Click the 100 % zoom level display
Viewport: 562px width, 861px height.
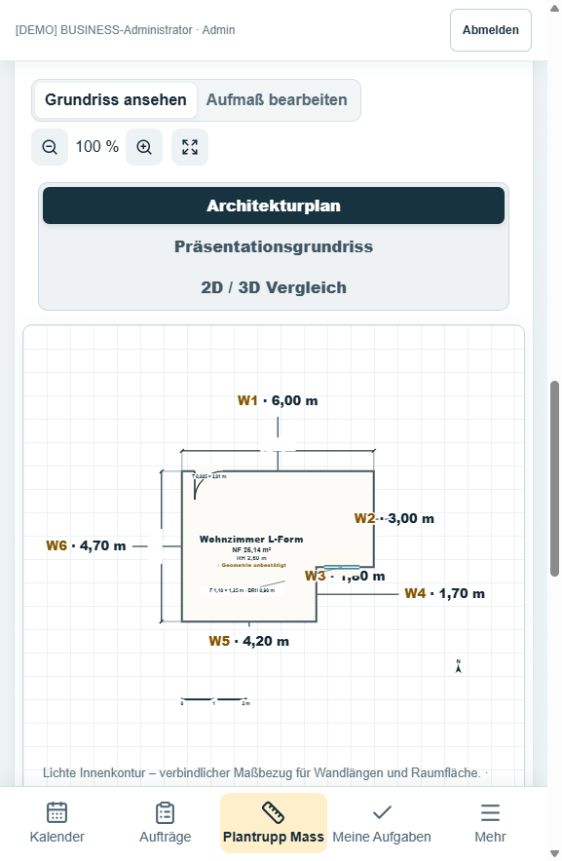coord(97,147)
